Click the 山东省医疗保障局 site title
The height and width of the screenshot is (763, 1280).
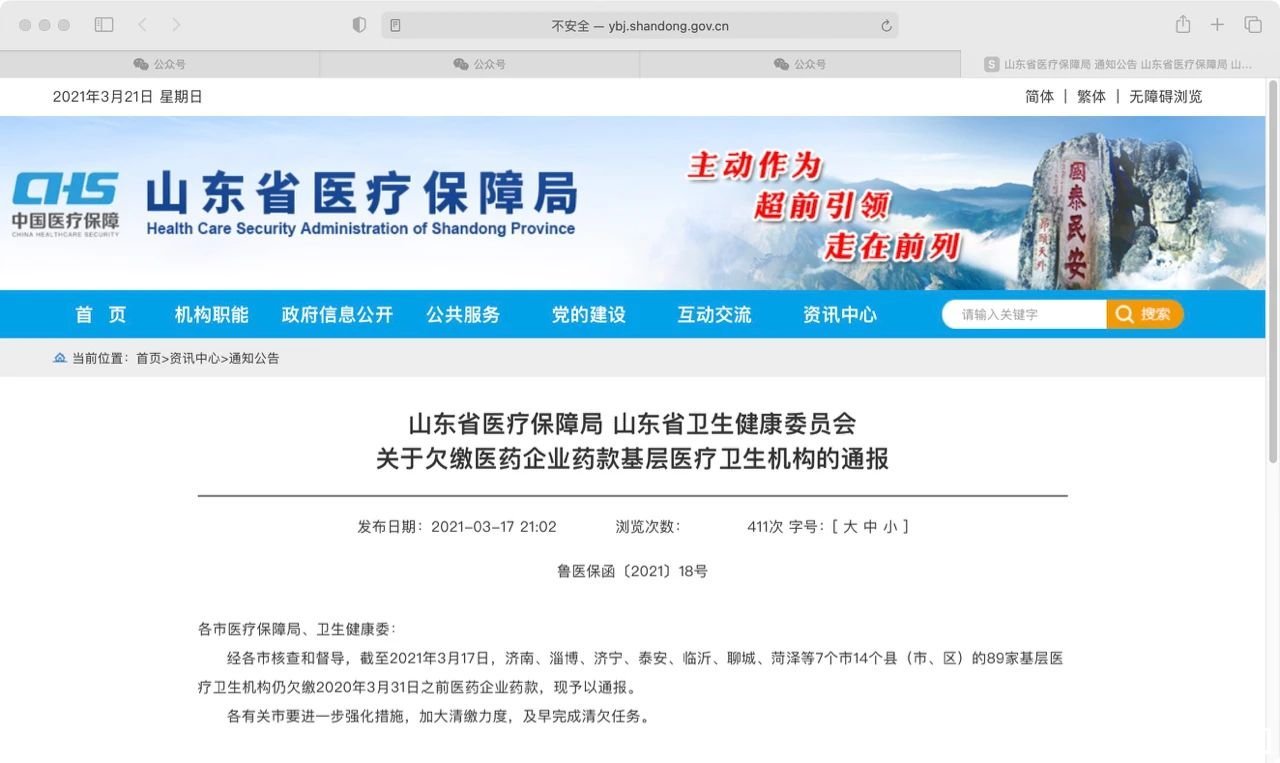point(361,193)
